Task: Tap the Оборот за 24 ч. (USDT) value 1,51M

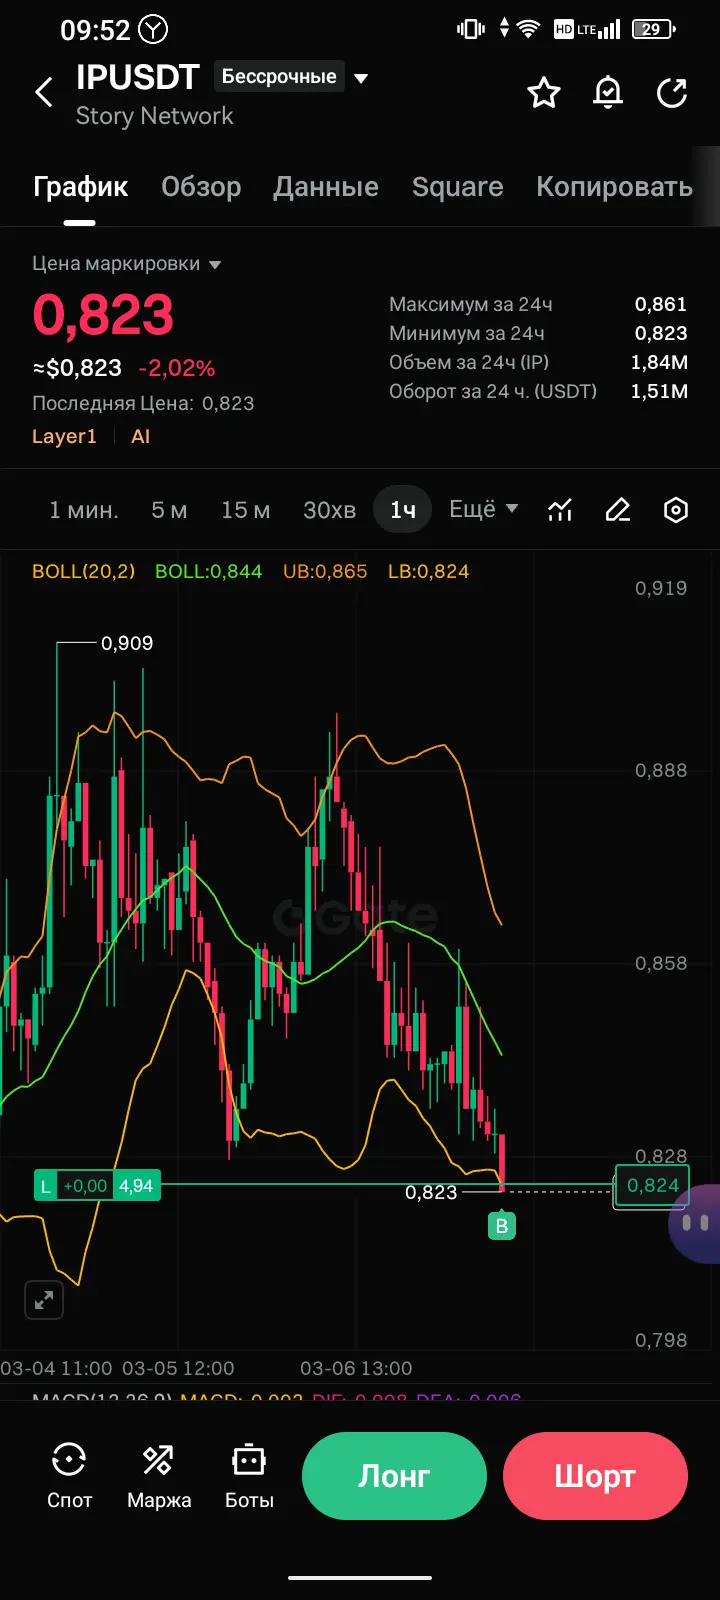Action: (x=659, y=391)
